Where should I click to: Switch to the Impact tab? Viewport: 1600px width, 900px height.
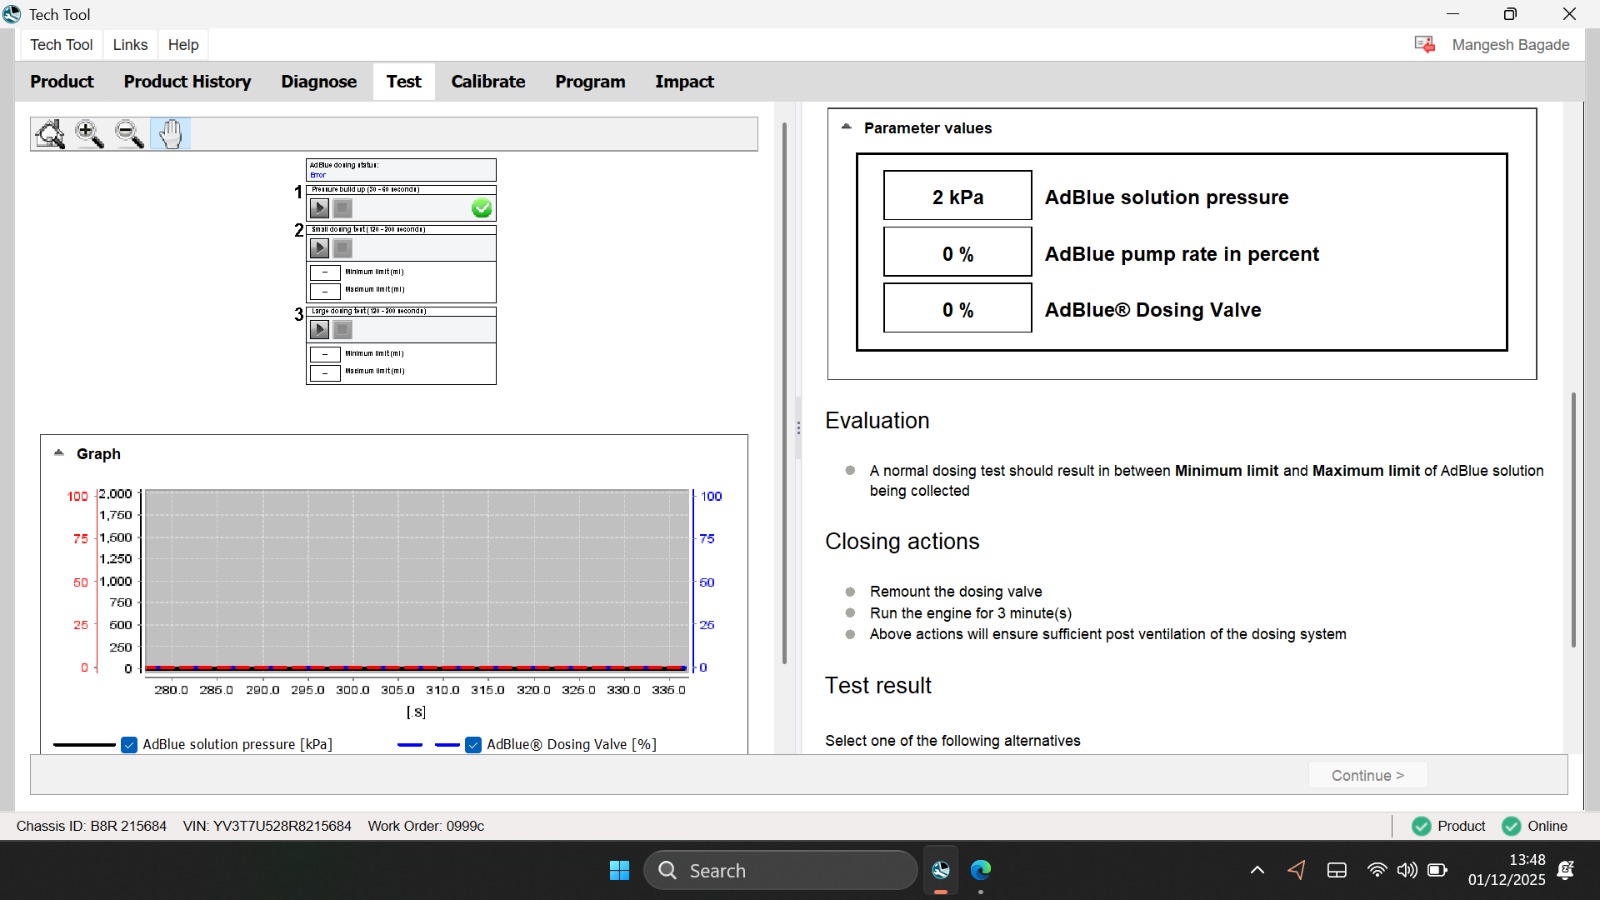coord(685,82)
